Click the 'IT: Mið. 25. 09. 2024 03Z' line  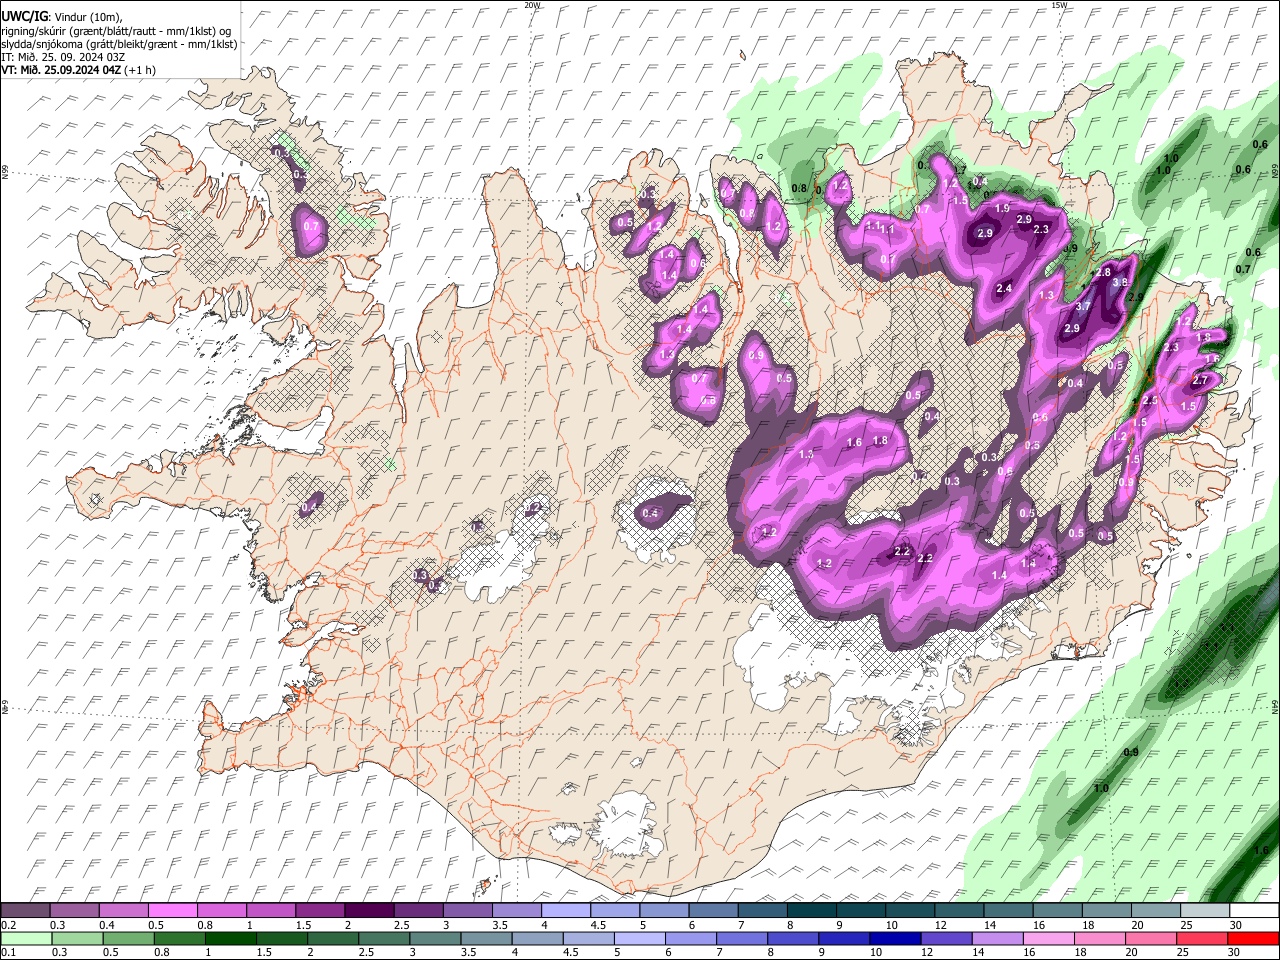click(63, 57)
